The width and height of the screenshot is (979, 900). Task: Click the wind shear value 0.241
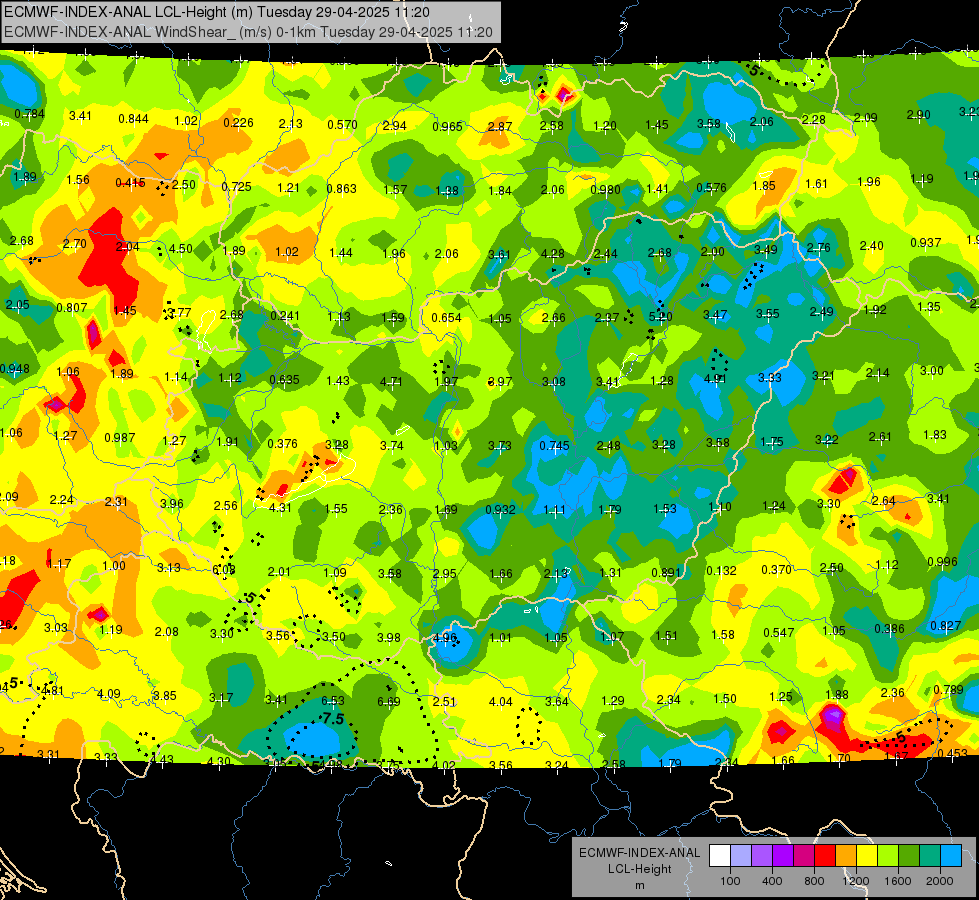[x=285, y=316]
